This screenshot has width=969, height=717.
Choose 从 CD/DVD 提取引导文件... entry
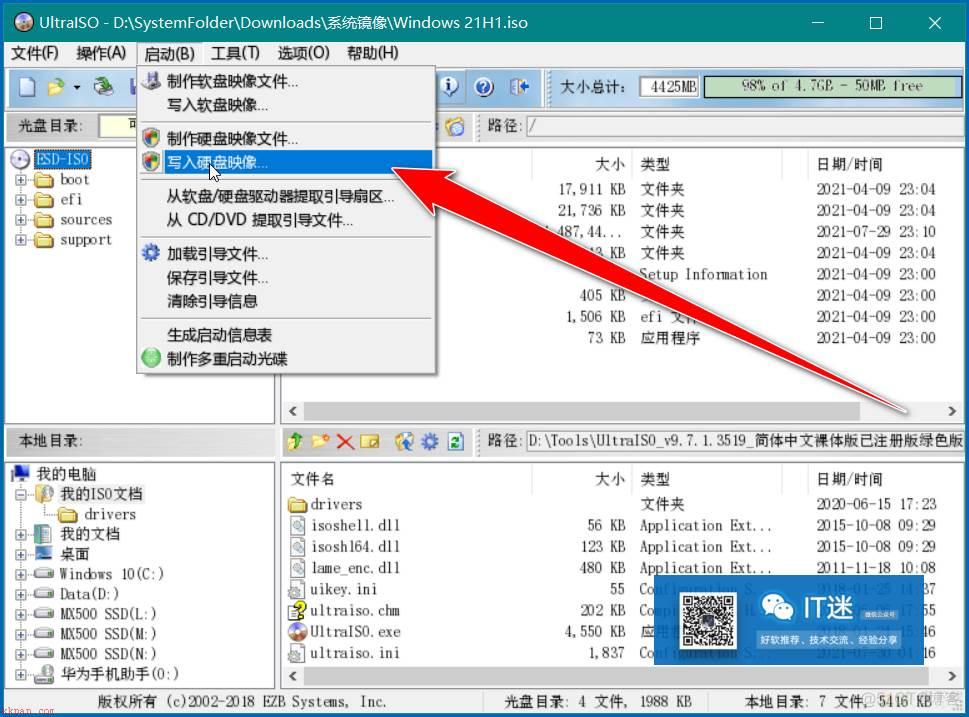286,219
